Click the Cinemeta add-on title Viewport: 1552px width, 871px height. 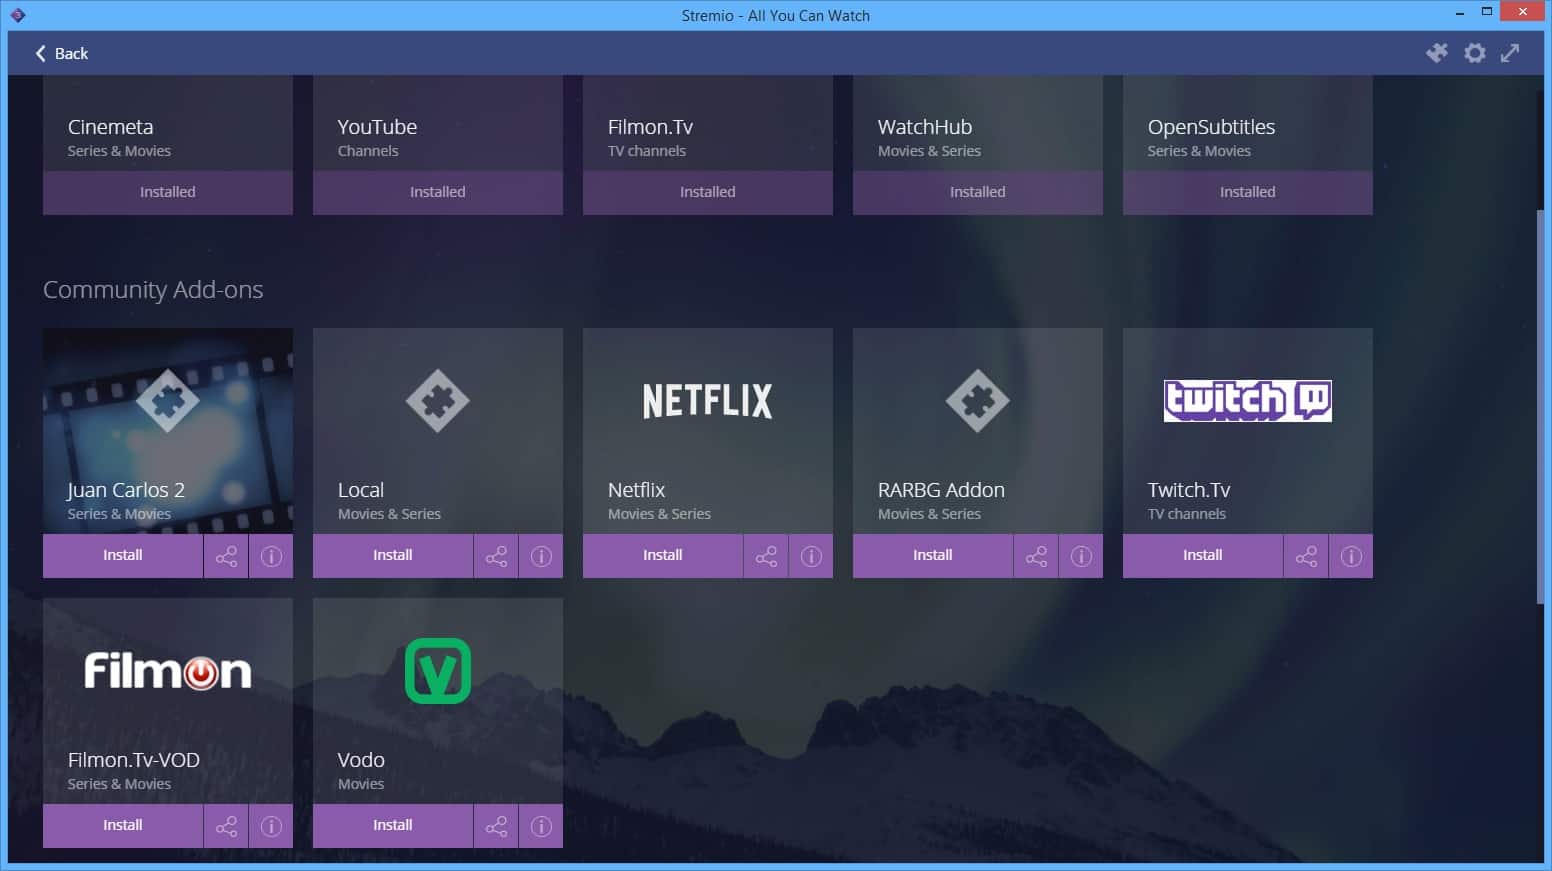111,127
